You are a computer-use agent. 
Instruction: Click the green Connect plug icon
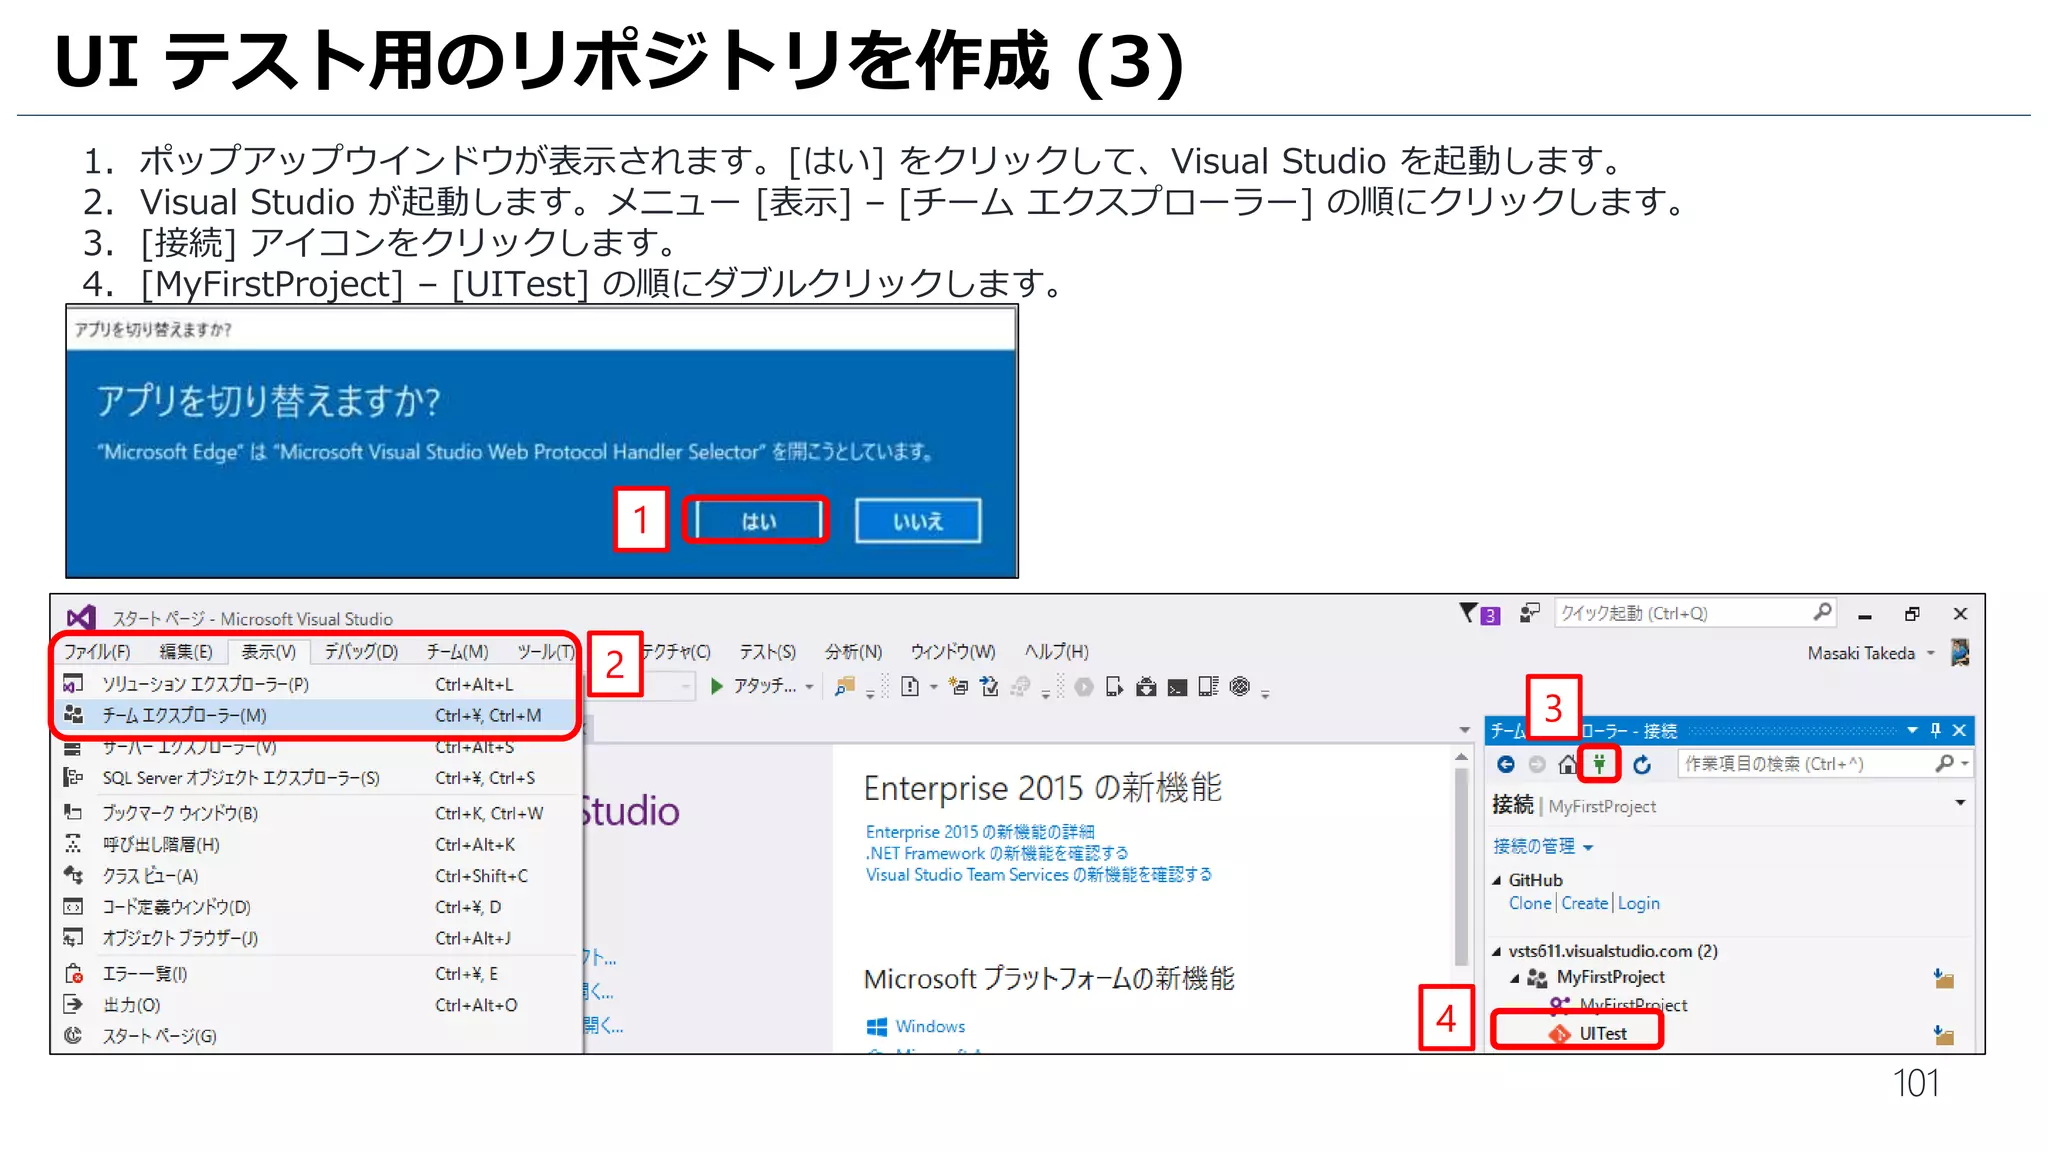tap(1600, 764)
